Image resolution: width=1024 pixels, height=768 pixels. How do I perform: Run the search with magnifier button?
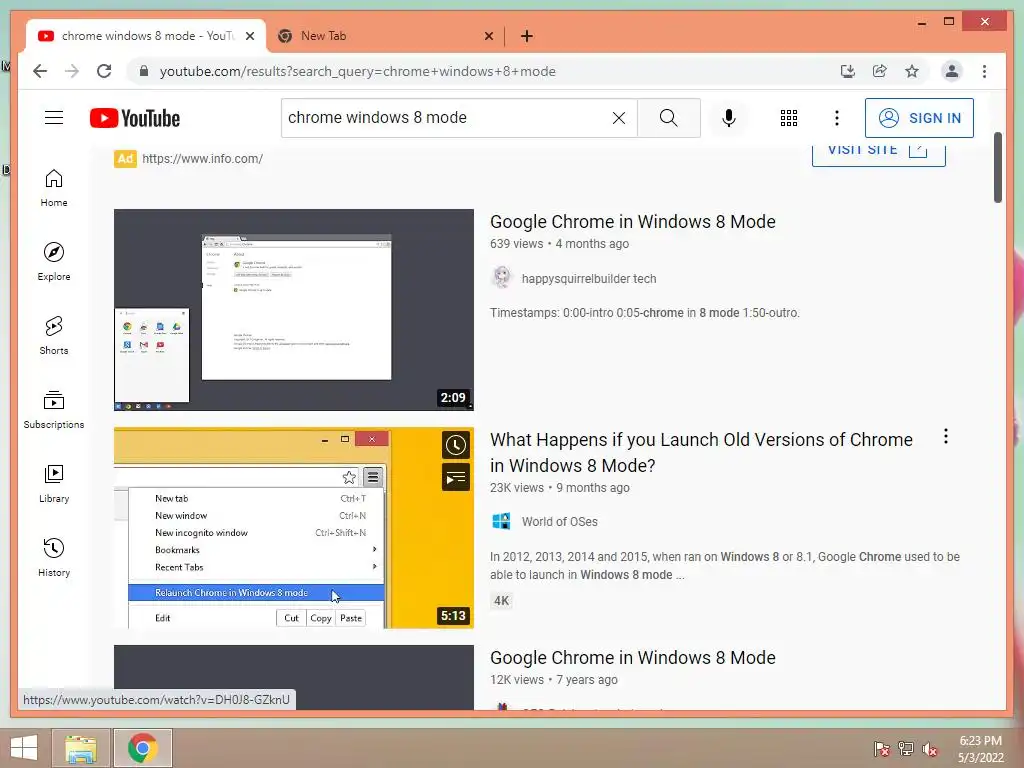[669, 118]
